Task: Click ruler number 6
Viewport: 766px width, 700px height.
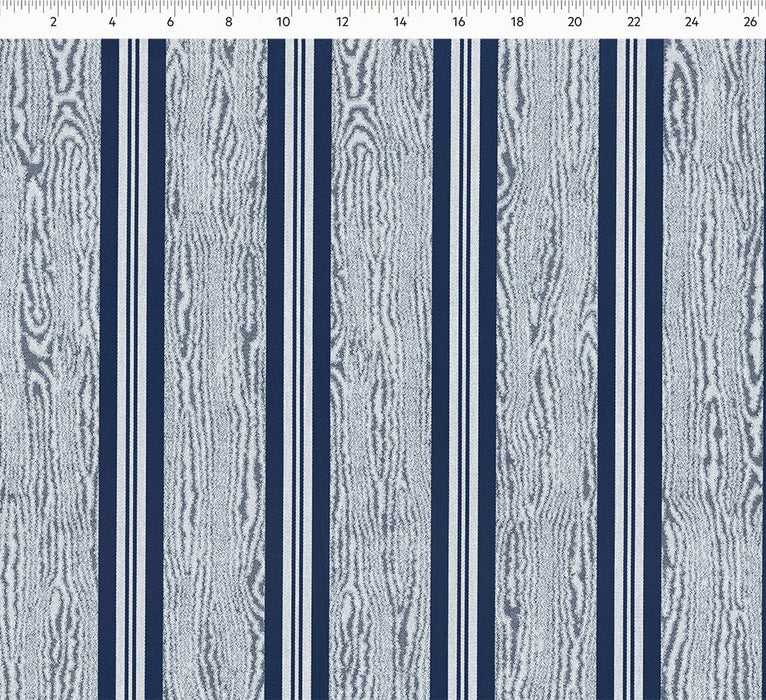Action: 170,22
